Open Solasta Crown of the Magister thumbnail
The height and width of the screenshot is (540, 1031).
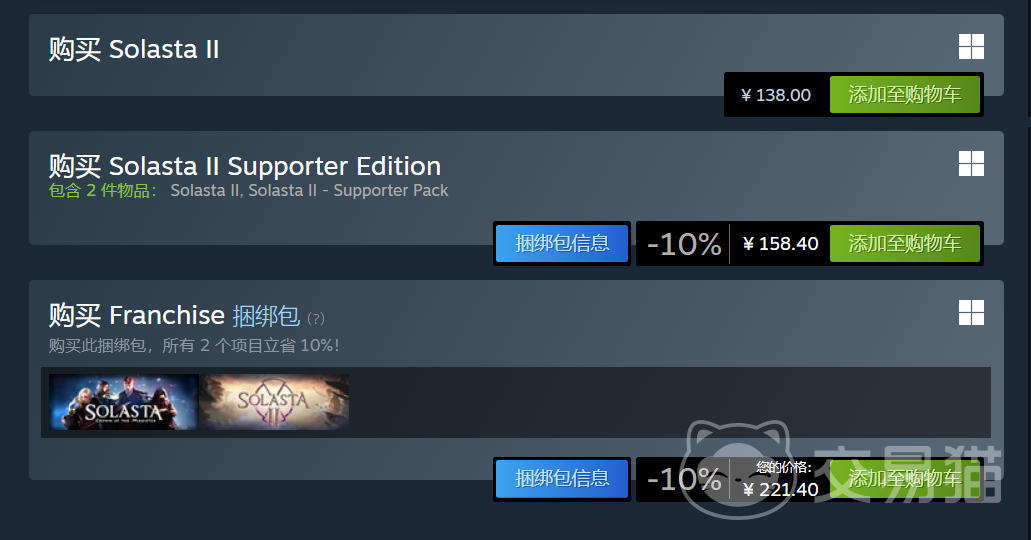[123, 402]
